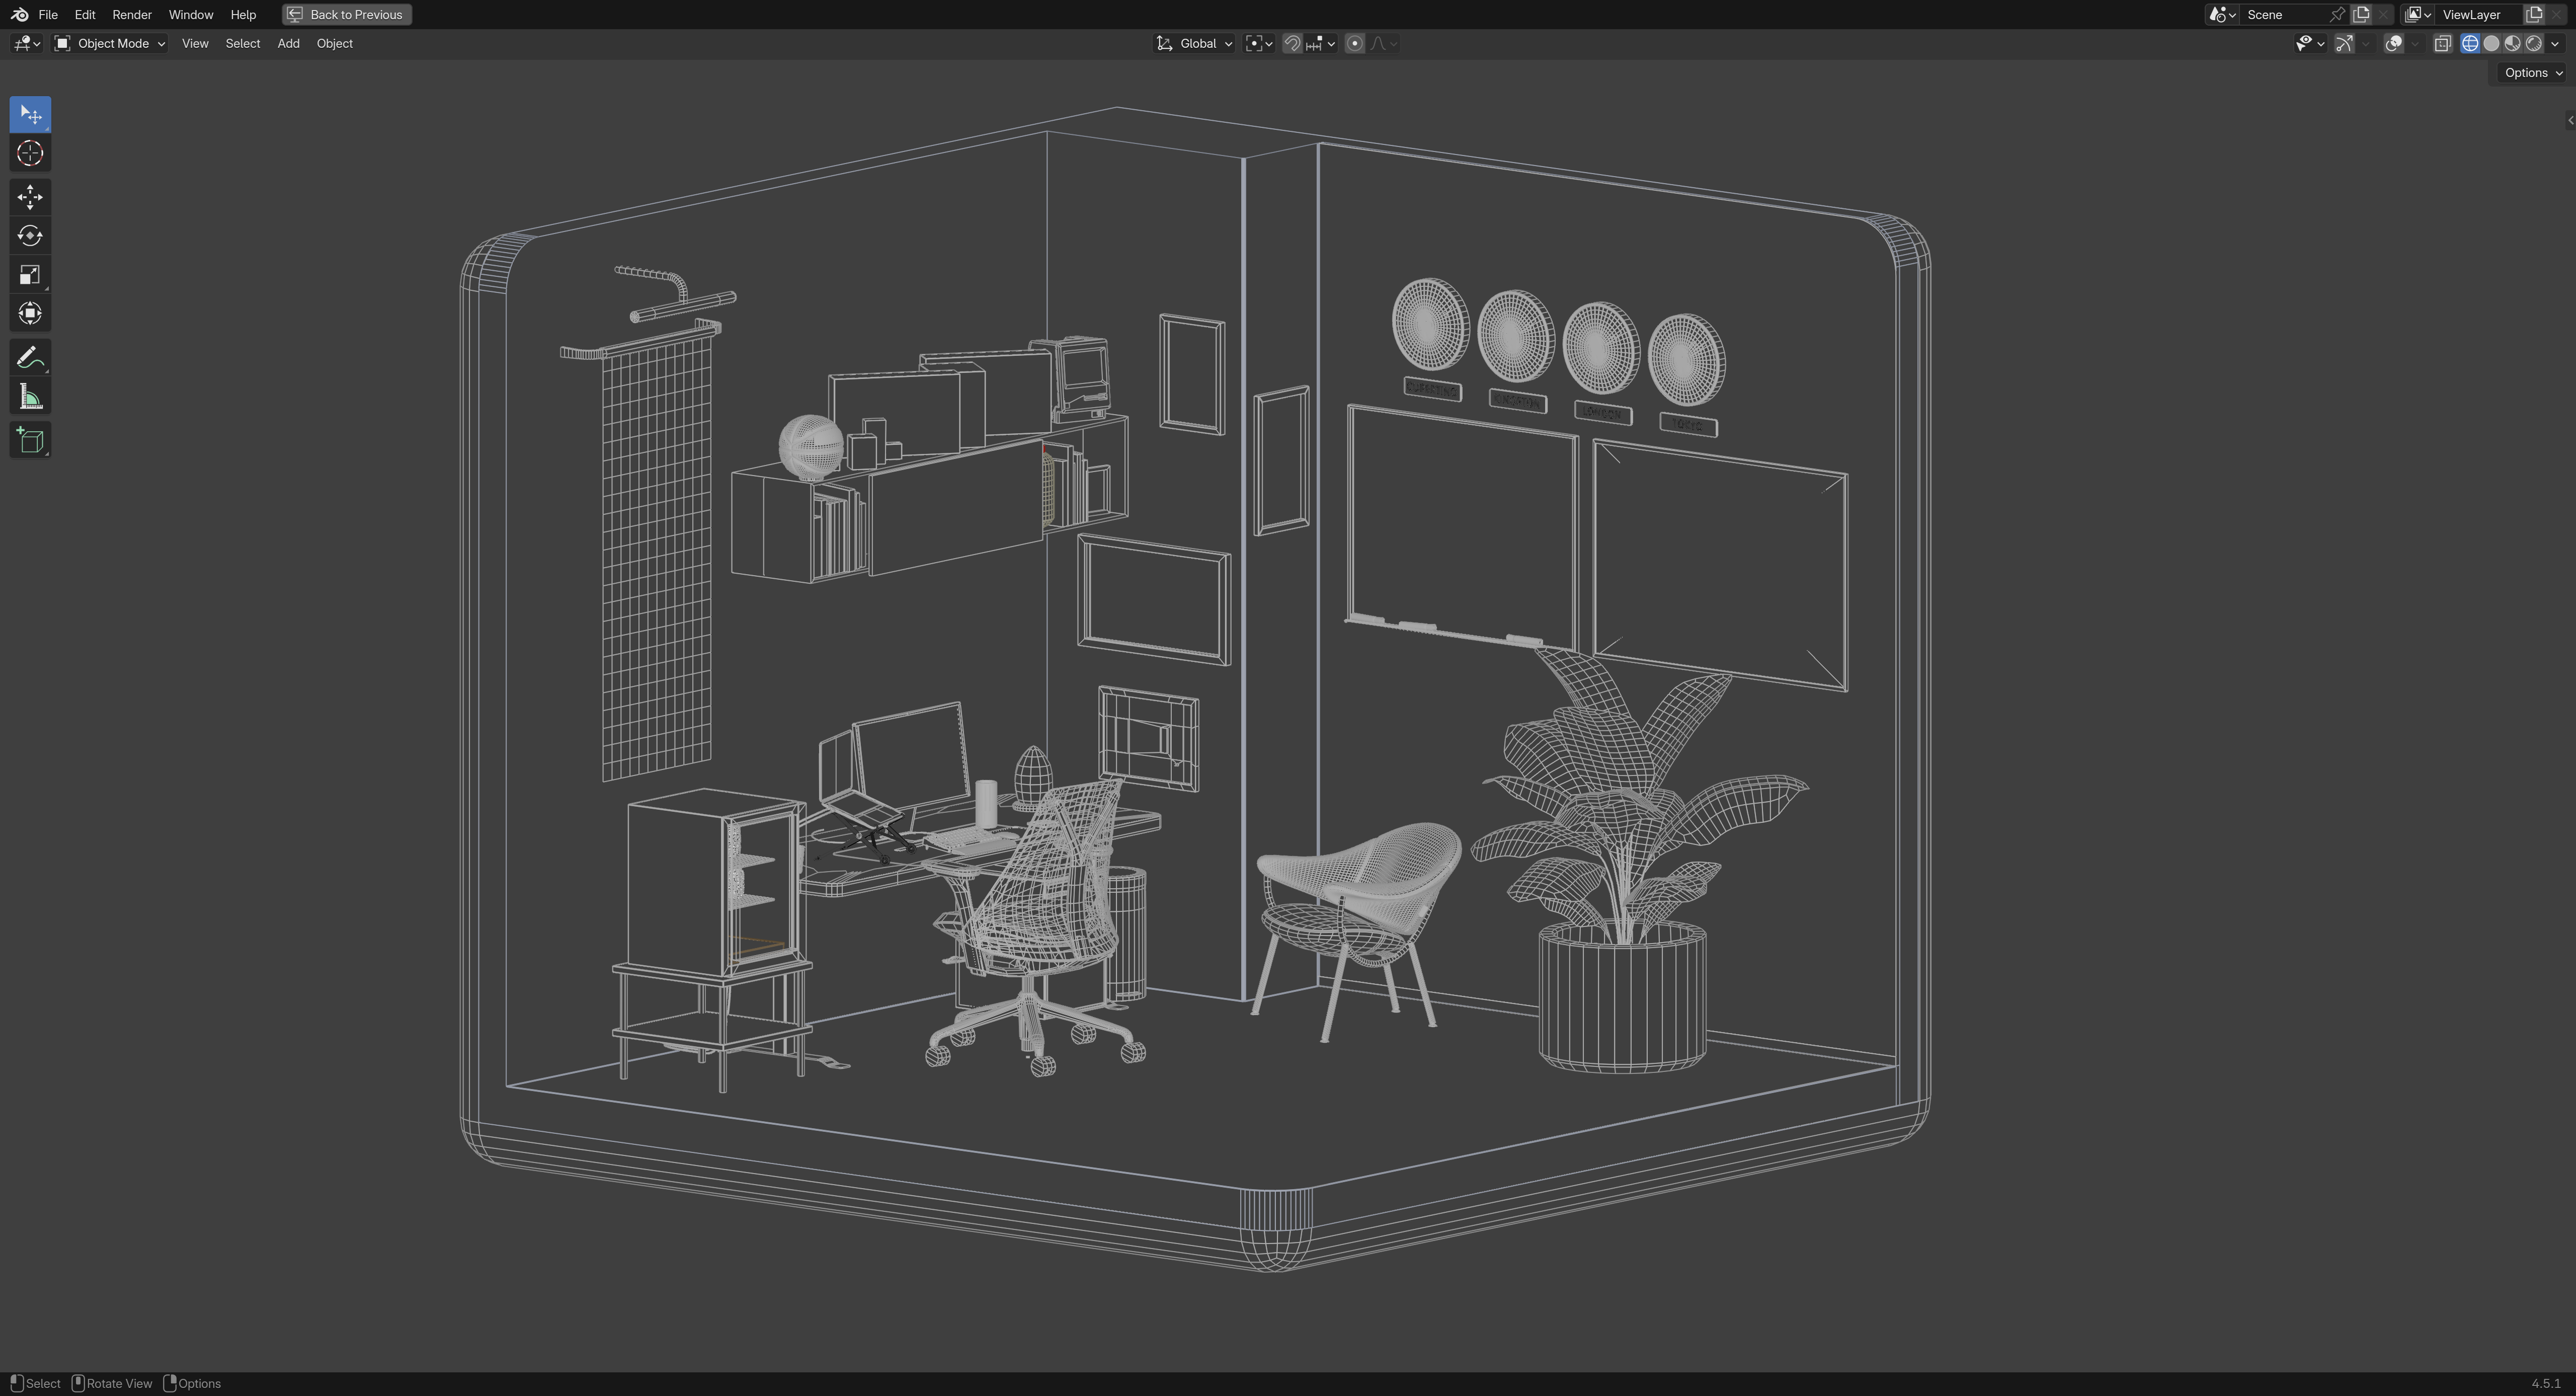The height and width of the screenshot is (1396, 2576).
Task: Open the viewport Add menu
Action: 288,44
